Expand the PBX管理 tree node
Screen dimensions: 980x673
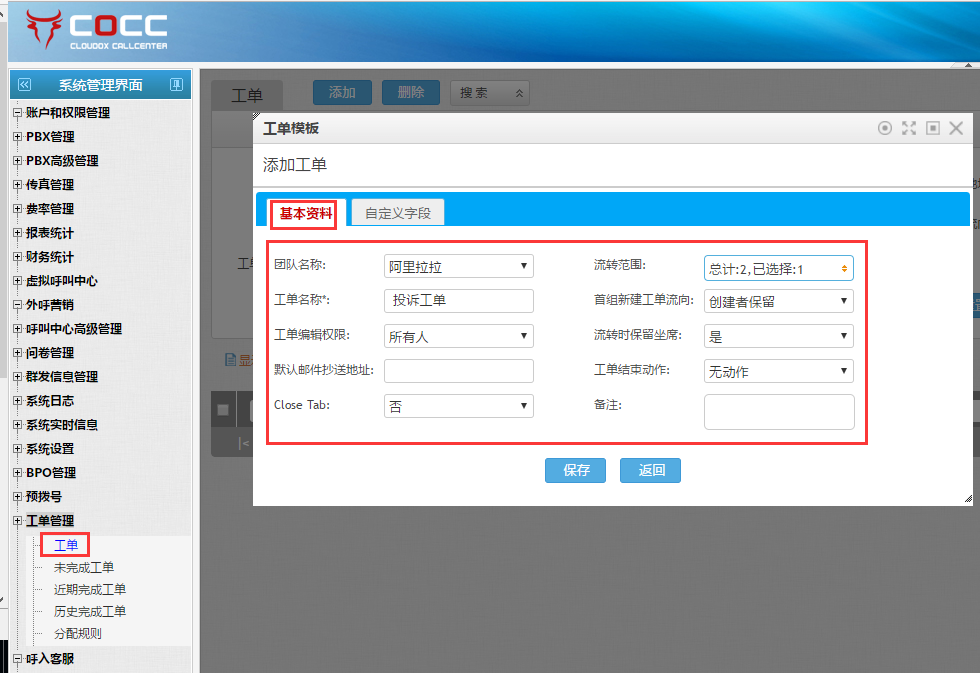17,137
